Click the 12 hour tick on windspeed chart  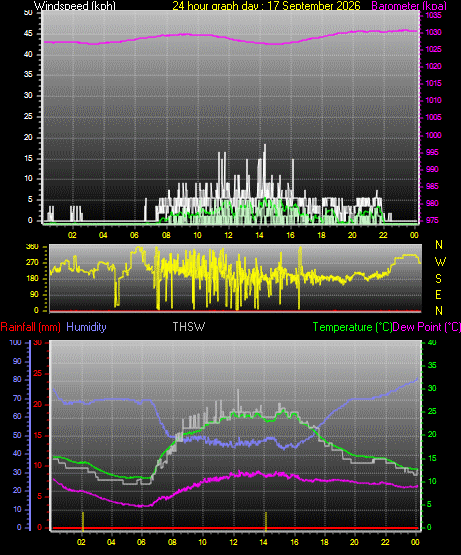tap(228, 235)
